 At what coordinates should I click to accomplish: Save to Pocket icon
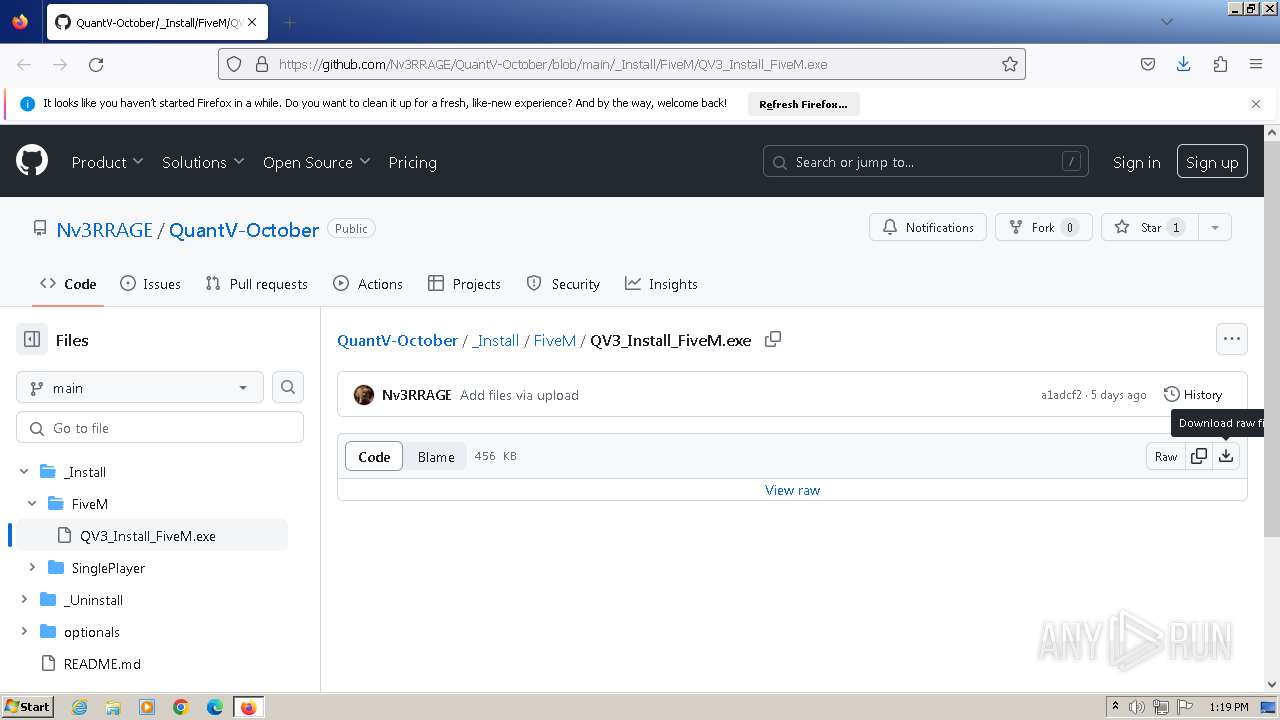pyautogui.click(x=1148, y=64)
